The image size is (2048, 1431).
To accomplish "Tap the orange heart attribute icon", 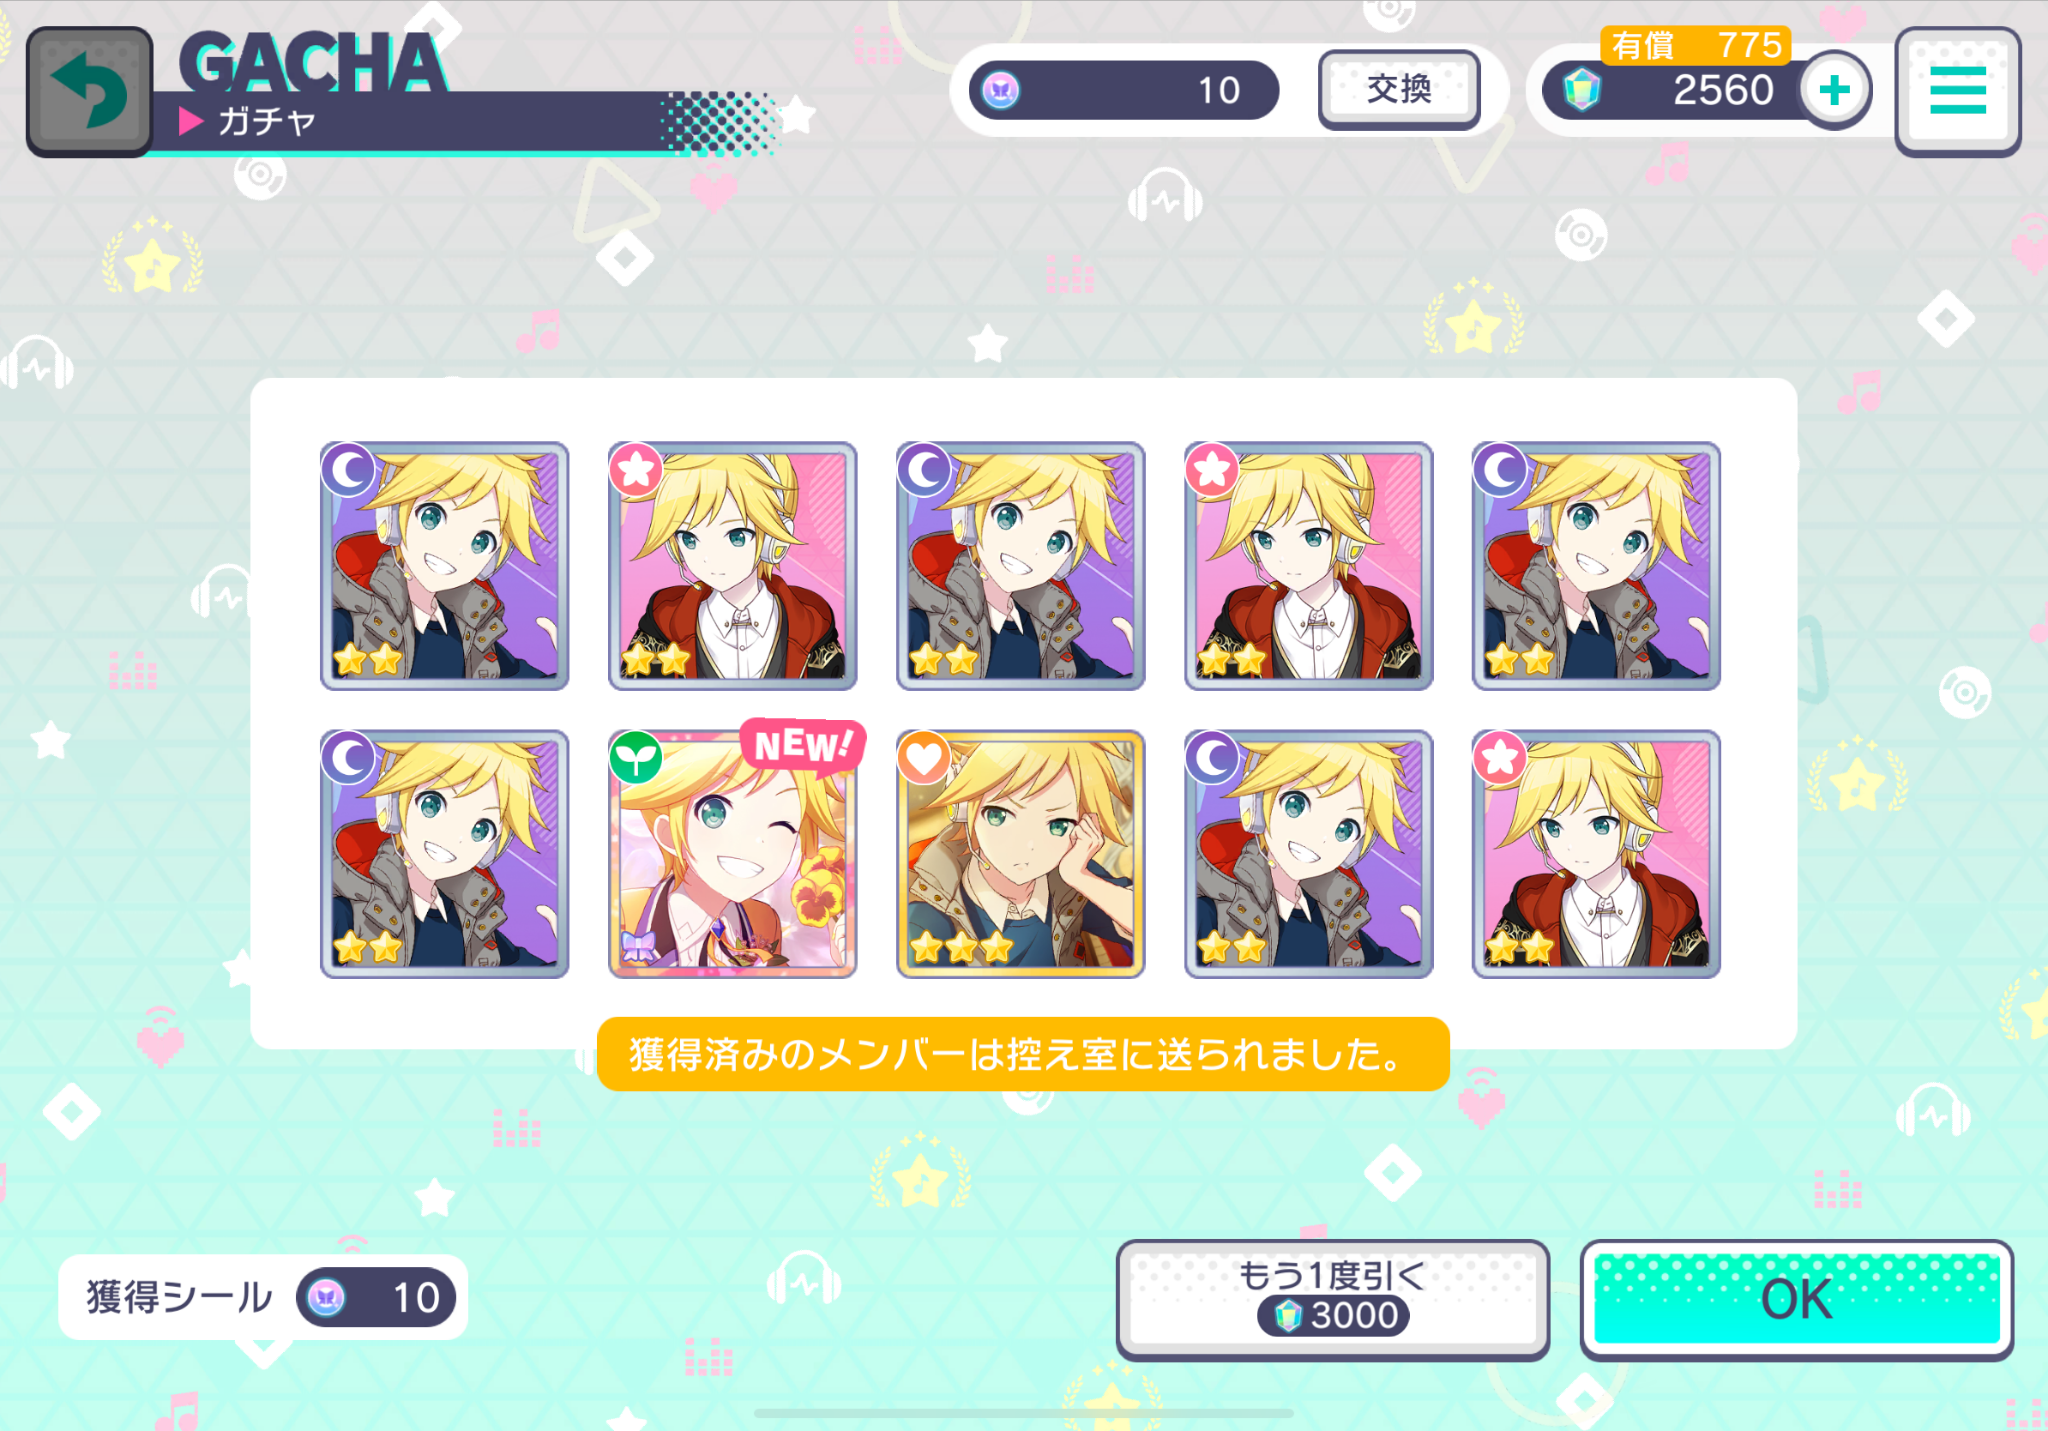I will click(923, 757).
